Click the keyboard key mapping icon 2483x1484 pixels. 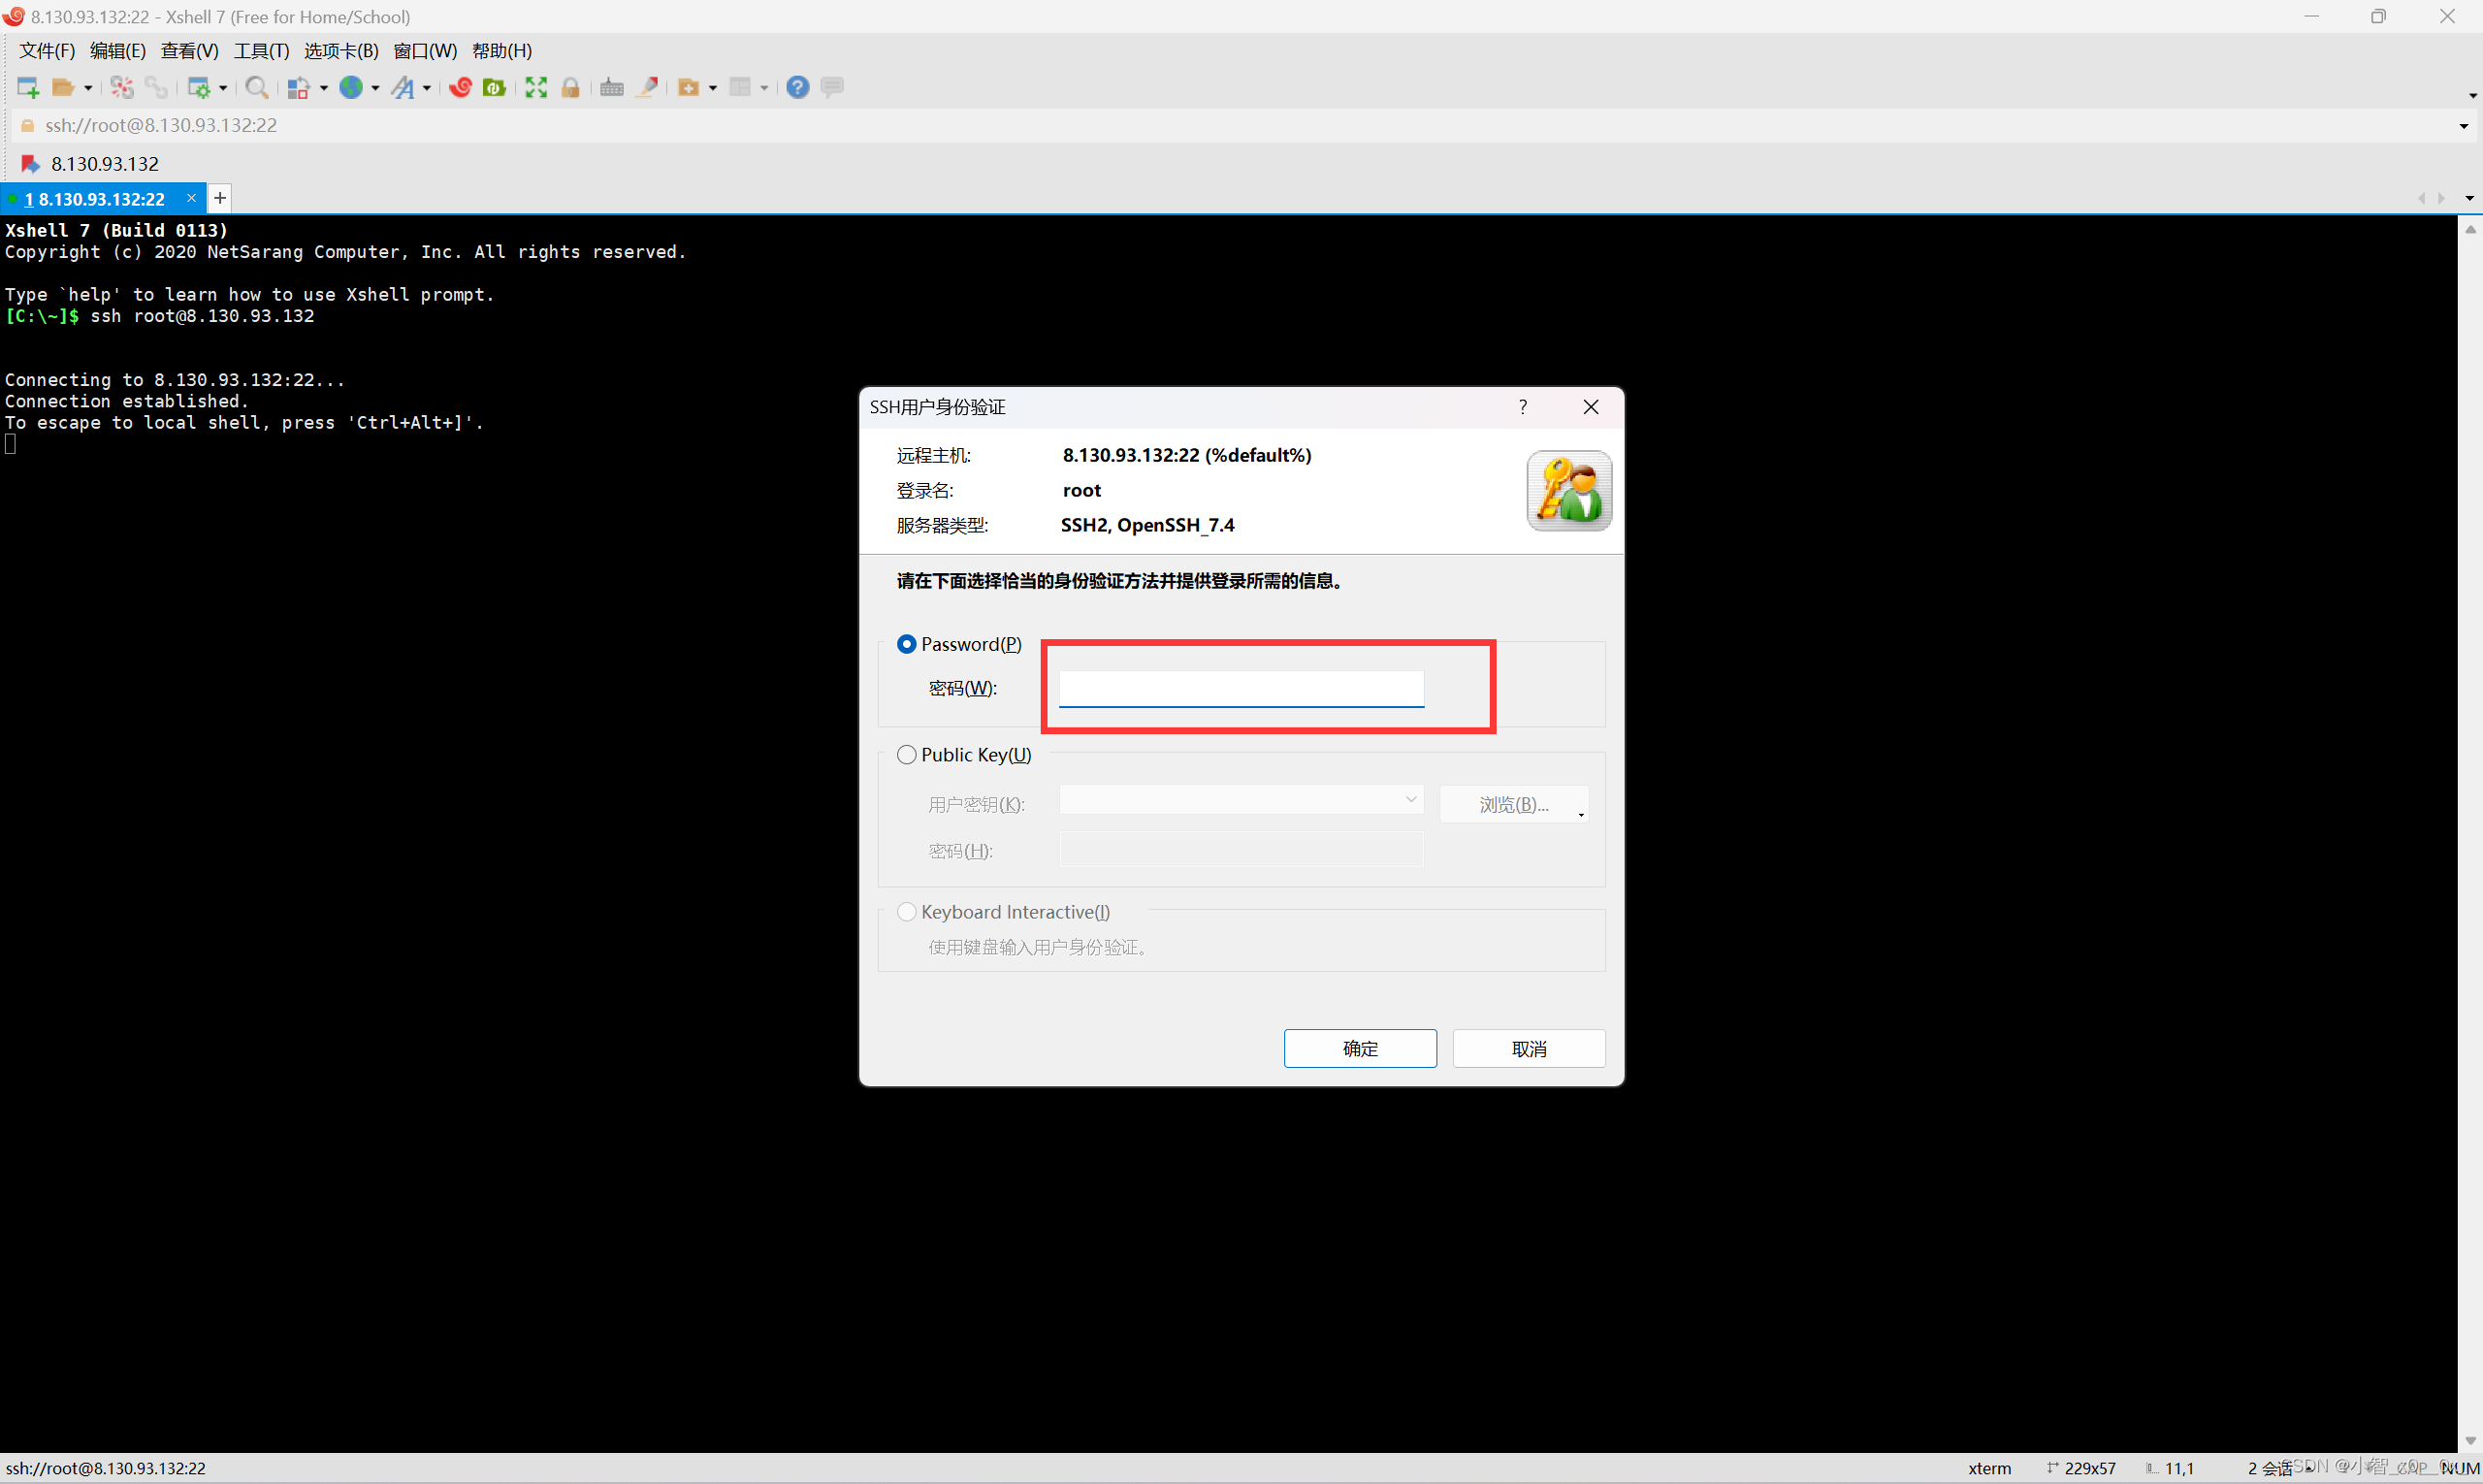[x=612, y=87]
